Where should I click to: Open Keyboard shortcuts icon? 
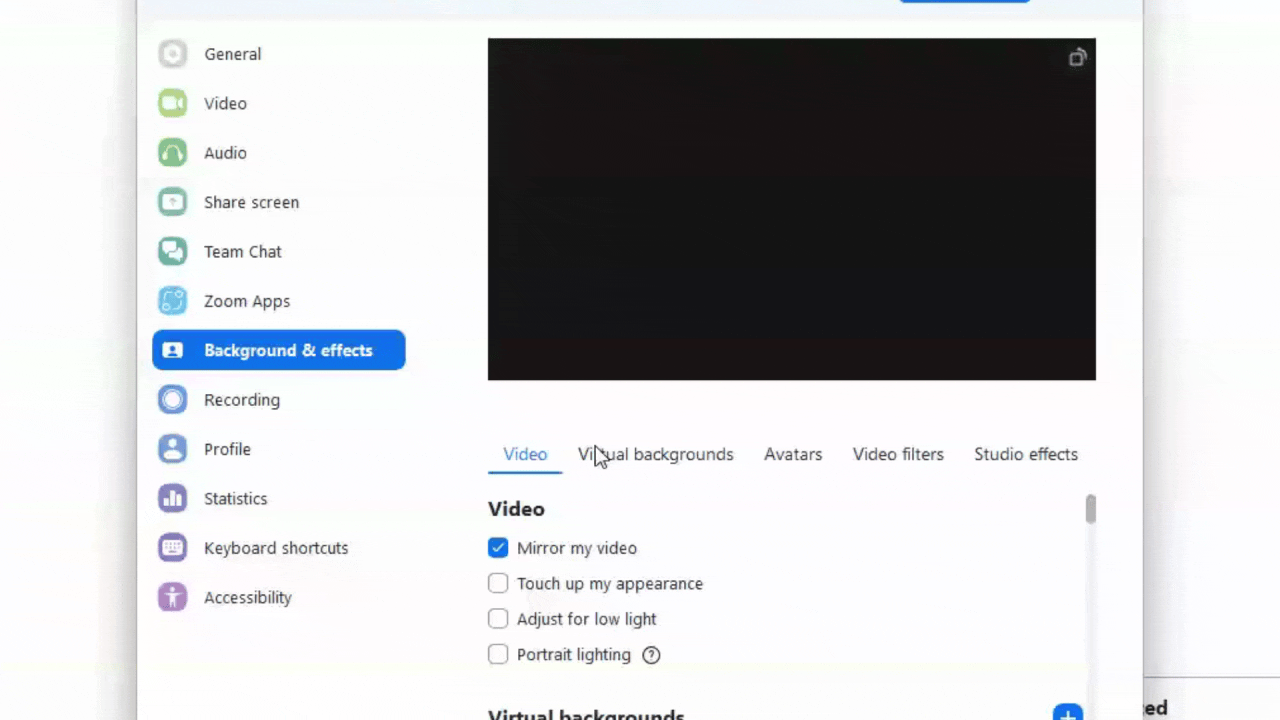coord(172,548)
